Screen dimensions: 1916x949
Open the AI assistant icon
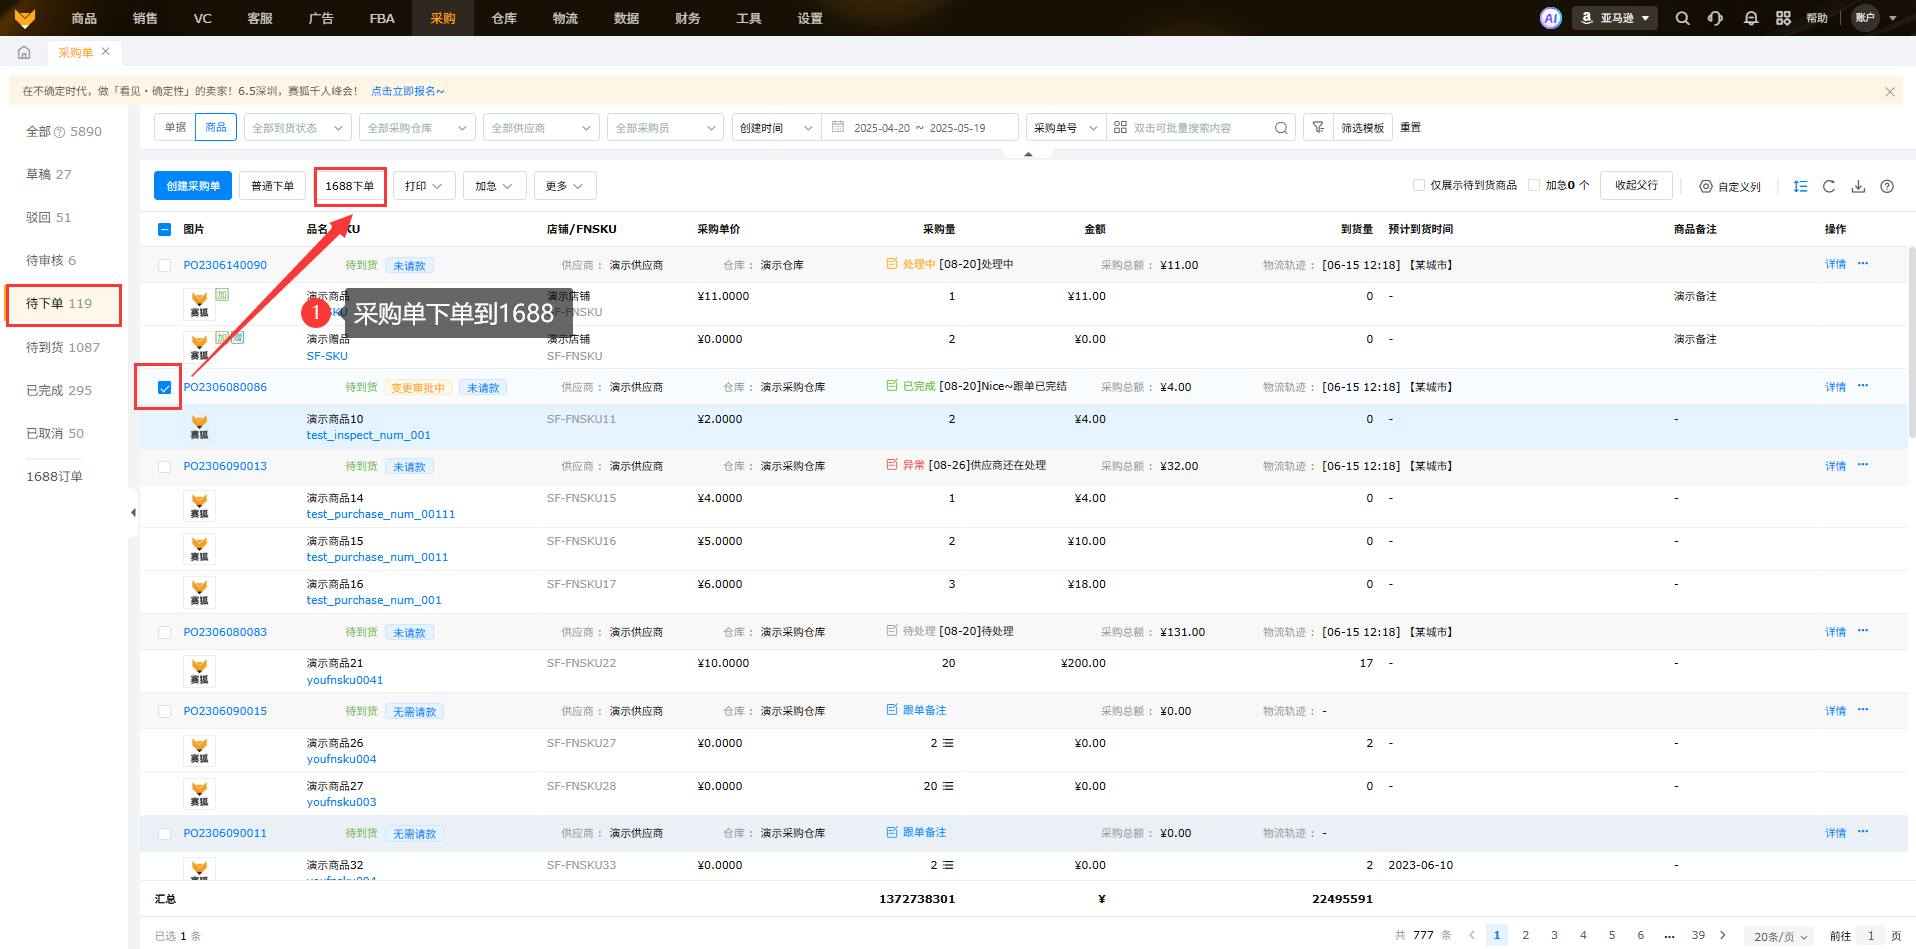coord(1551,18)
